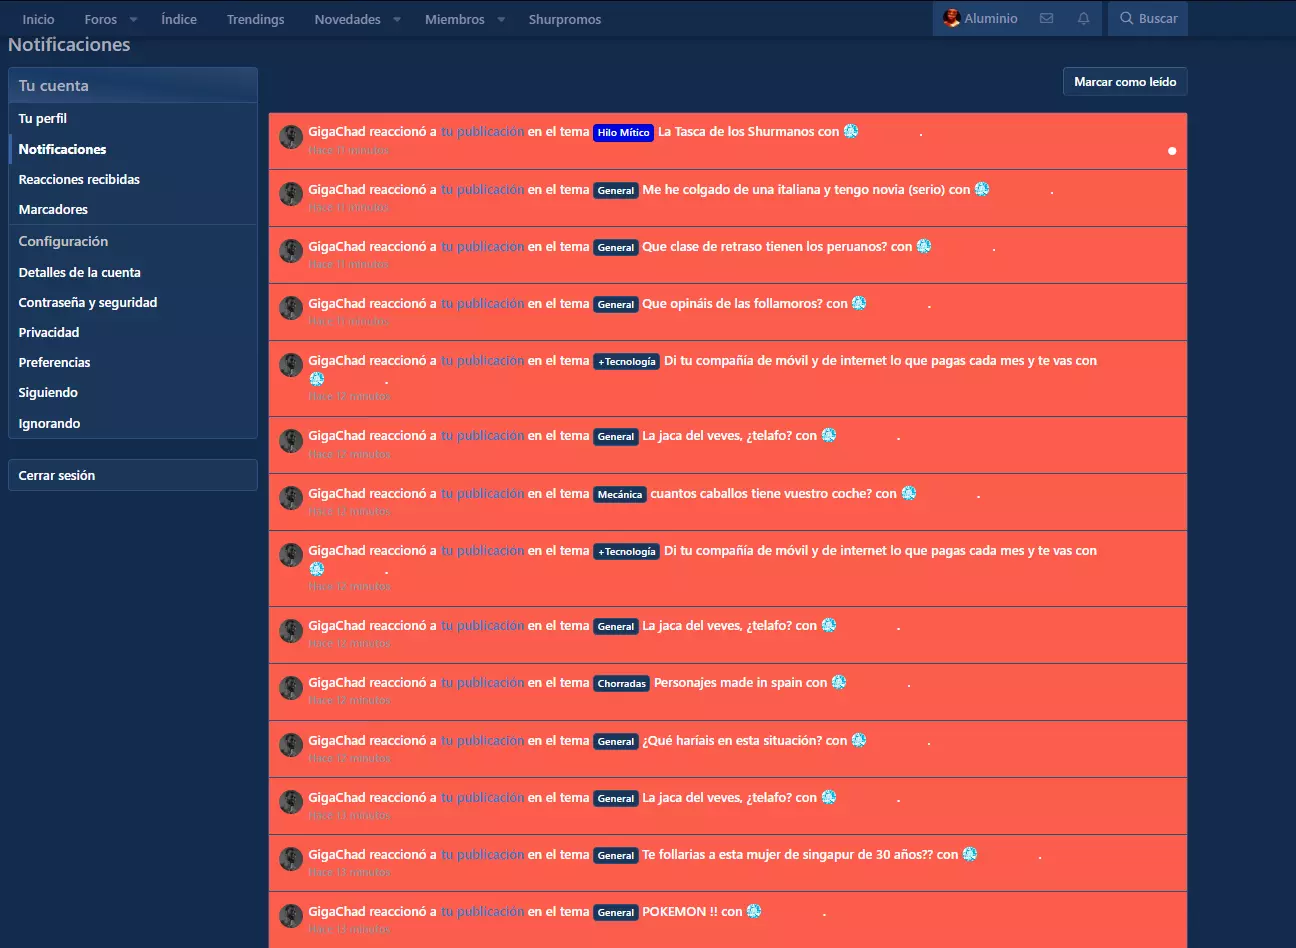Viewport: 1296px width, 948px height.
Task: Click GigaChad username in Mecánica row
Action: click(x=337, y=493)
